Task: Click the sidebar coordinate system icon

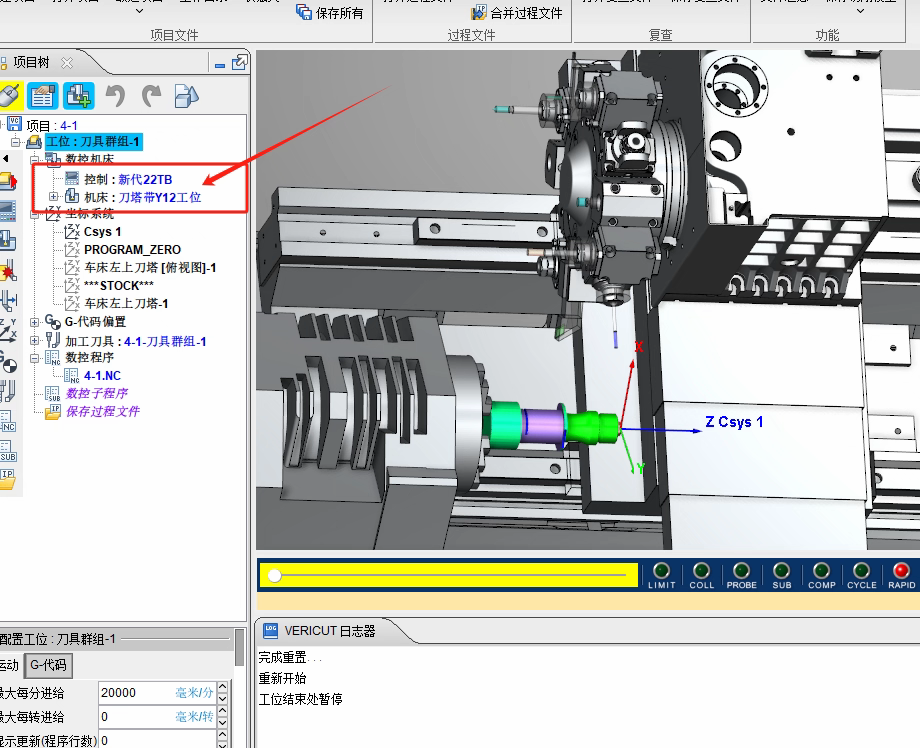Action: point(8,331)
